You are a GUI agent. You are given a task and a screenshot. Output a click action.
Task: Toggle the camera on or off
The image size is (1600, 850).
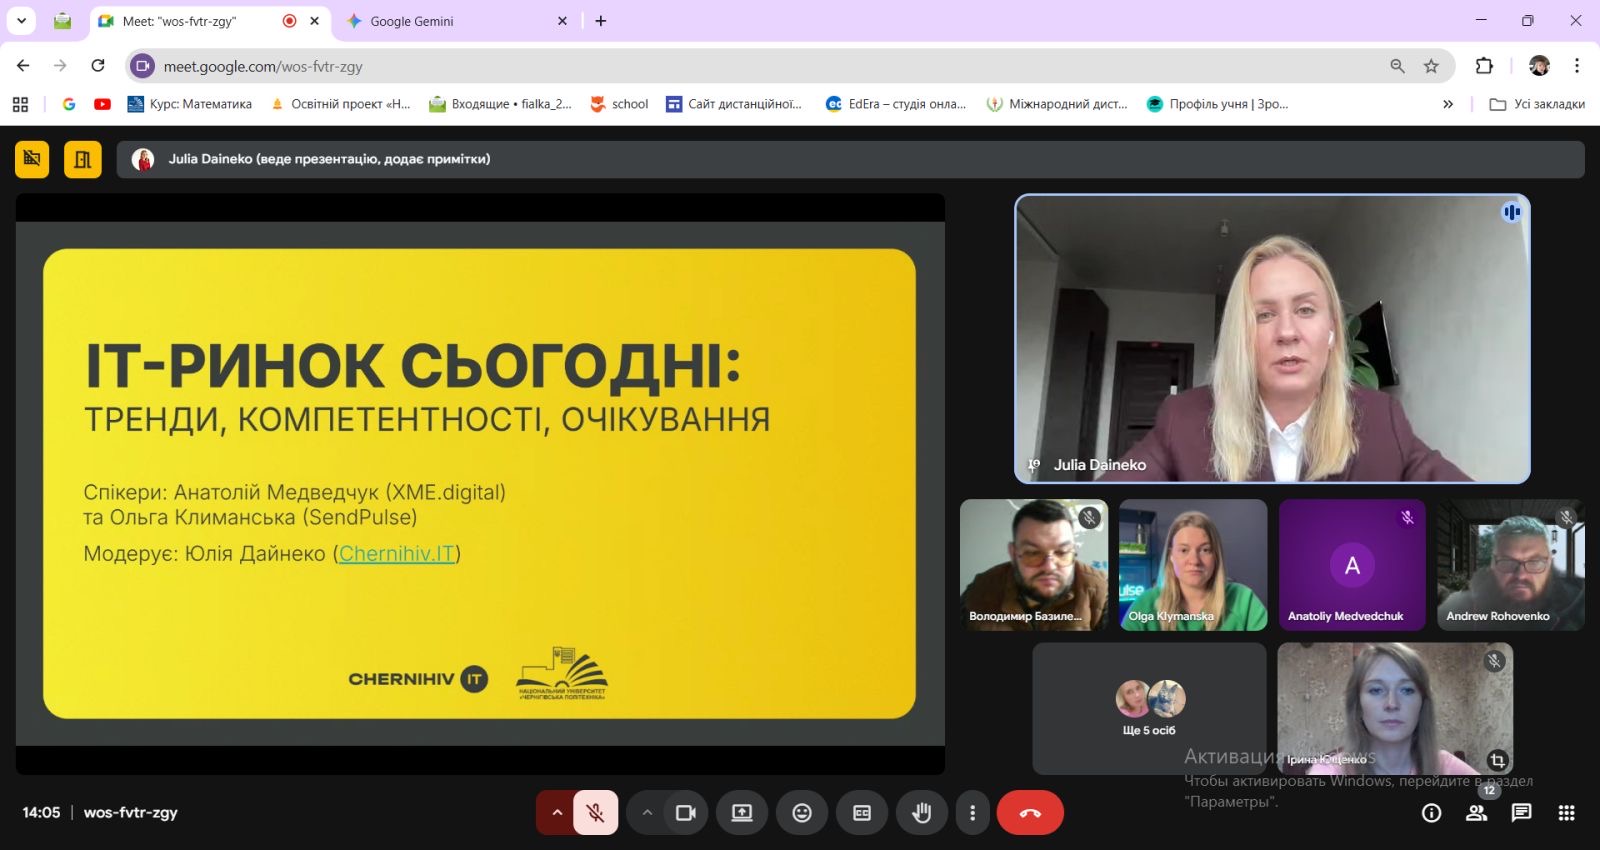pyautogui.click(x=685, y=813)
